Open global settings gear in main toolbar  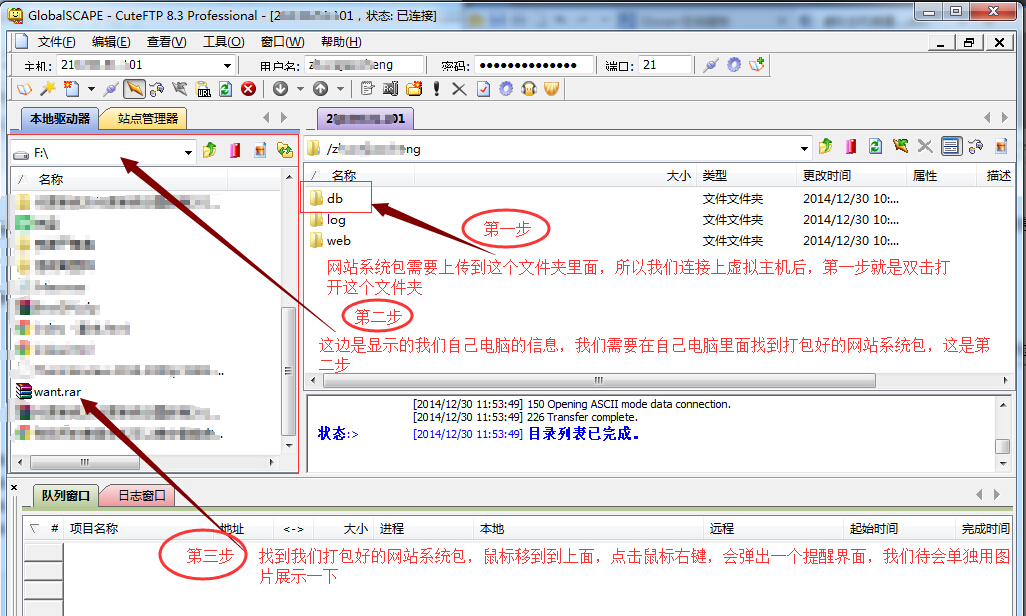(x=506, y=88)
